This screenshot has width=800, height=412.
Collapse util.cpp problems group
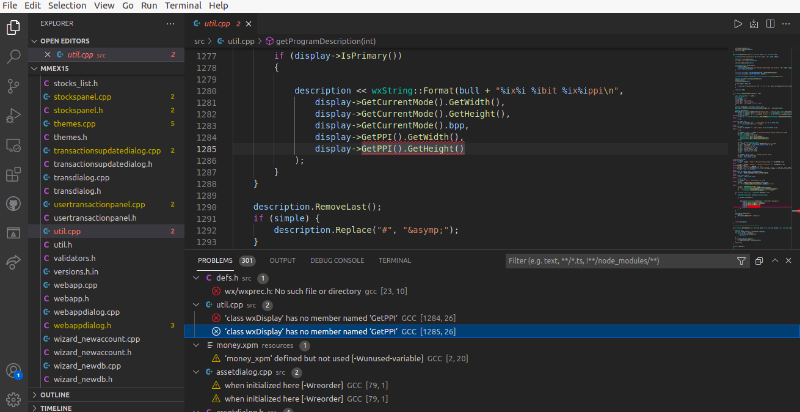point(196,305)
